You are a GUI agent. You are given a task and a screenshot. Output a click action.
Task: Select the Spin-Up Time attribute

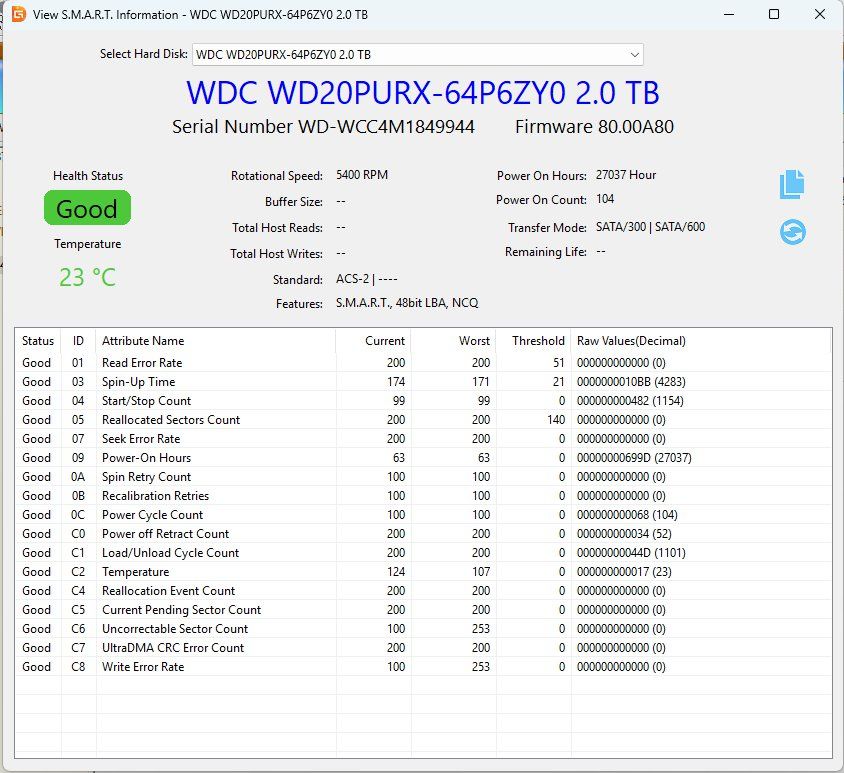(423, 382)
